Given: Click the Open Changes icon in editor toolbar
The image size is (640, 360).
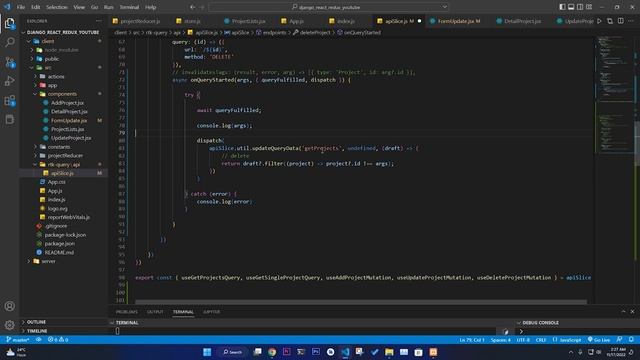Looking at the screenshot, I should click(x=610, y=21).
